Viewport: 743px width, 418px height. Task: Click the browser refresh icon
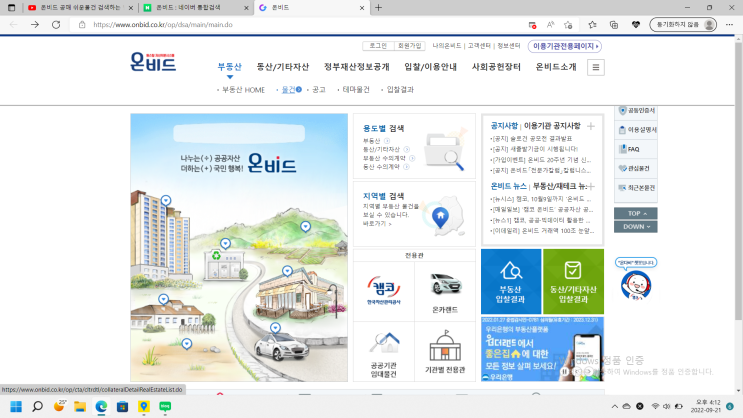pyautogui.click(x=56, y=25)
